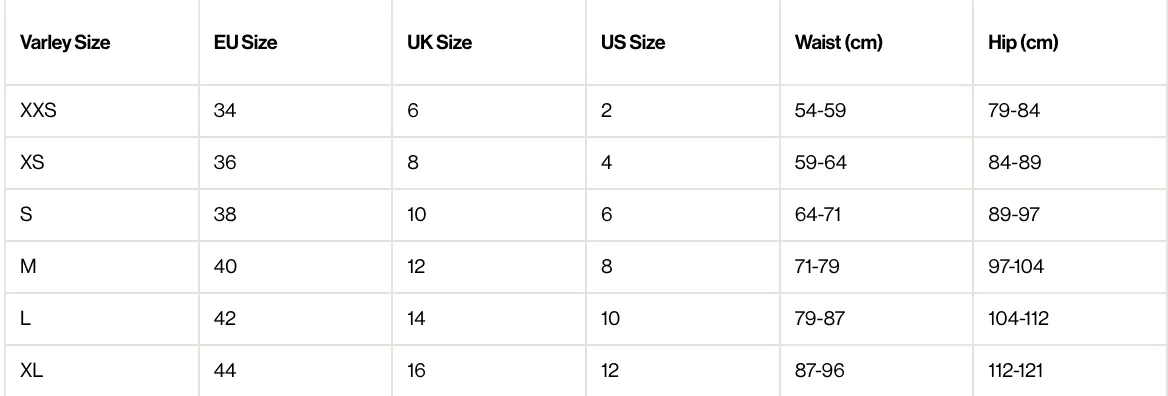
Task: Click the Varley Size column header
Action: [x=65, y=42]
